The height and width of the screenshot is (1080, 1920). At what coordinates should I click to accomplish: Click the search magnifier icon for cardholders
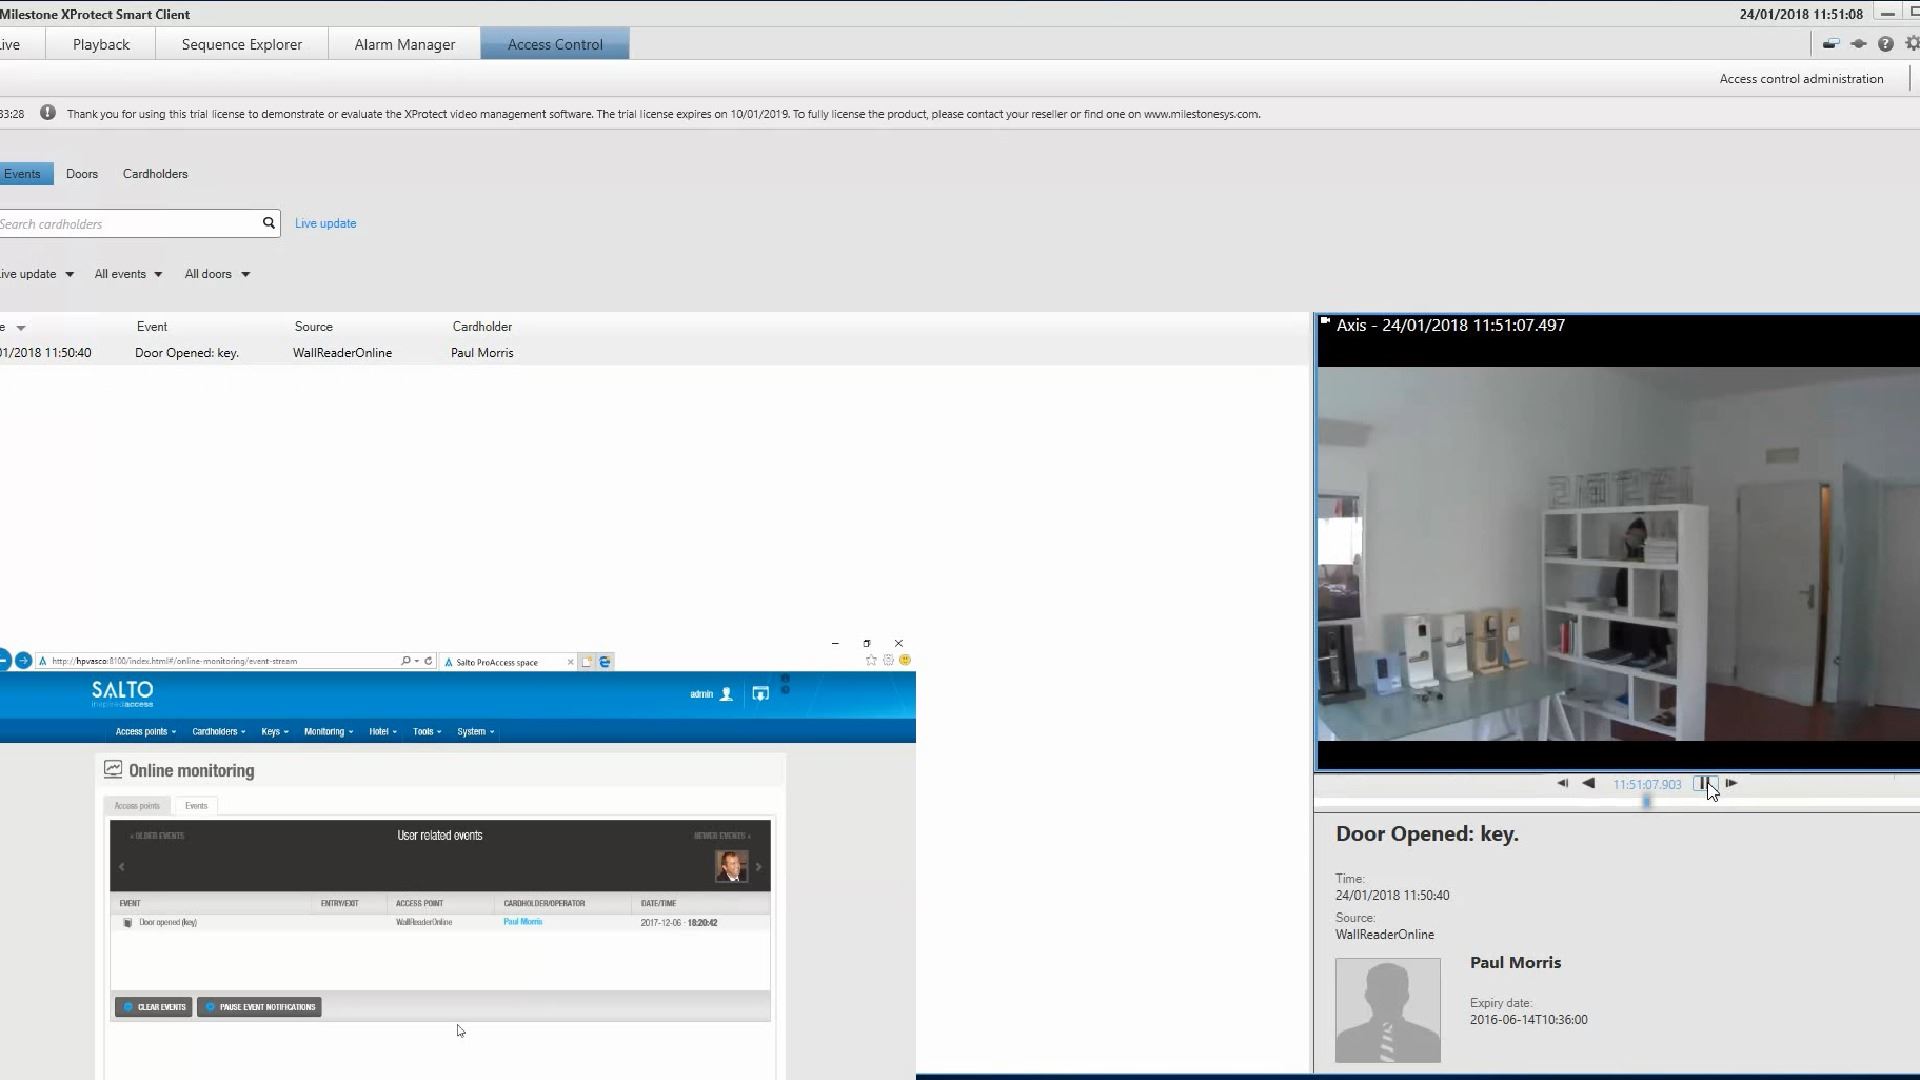click(268, 223)
